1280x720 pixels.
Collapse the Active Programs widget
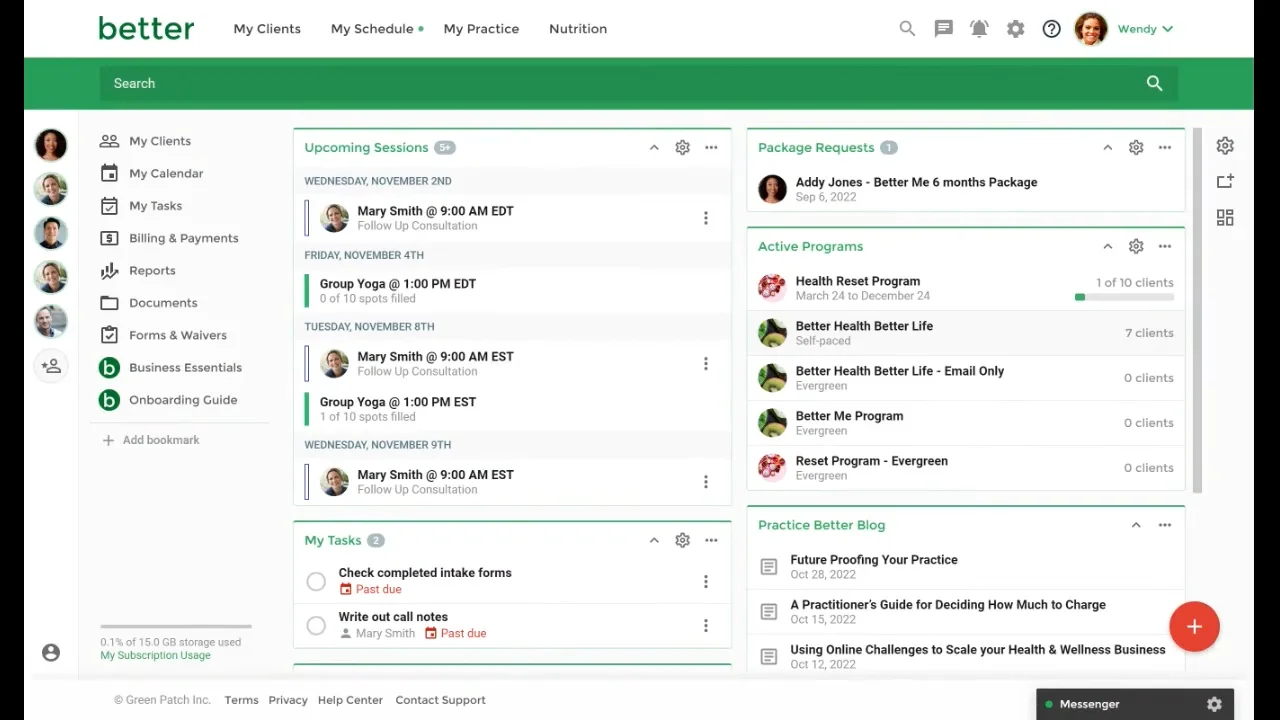click(x=1107, y=246)
